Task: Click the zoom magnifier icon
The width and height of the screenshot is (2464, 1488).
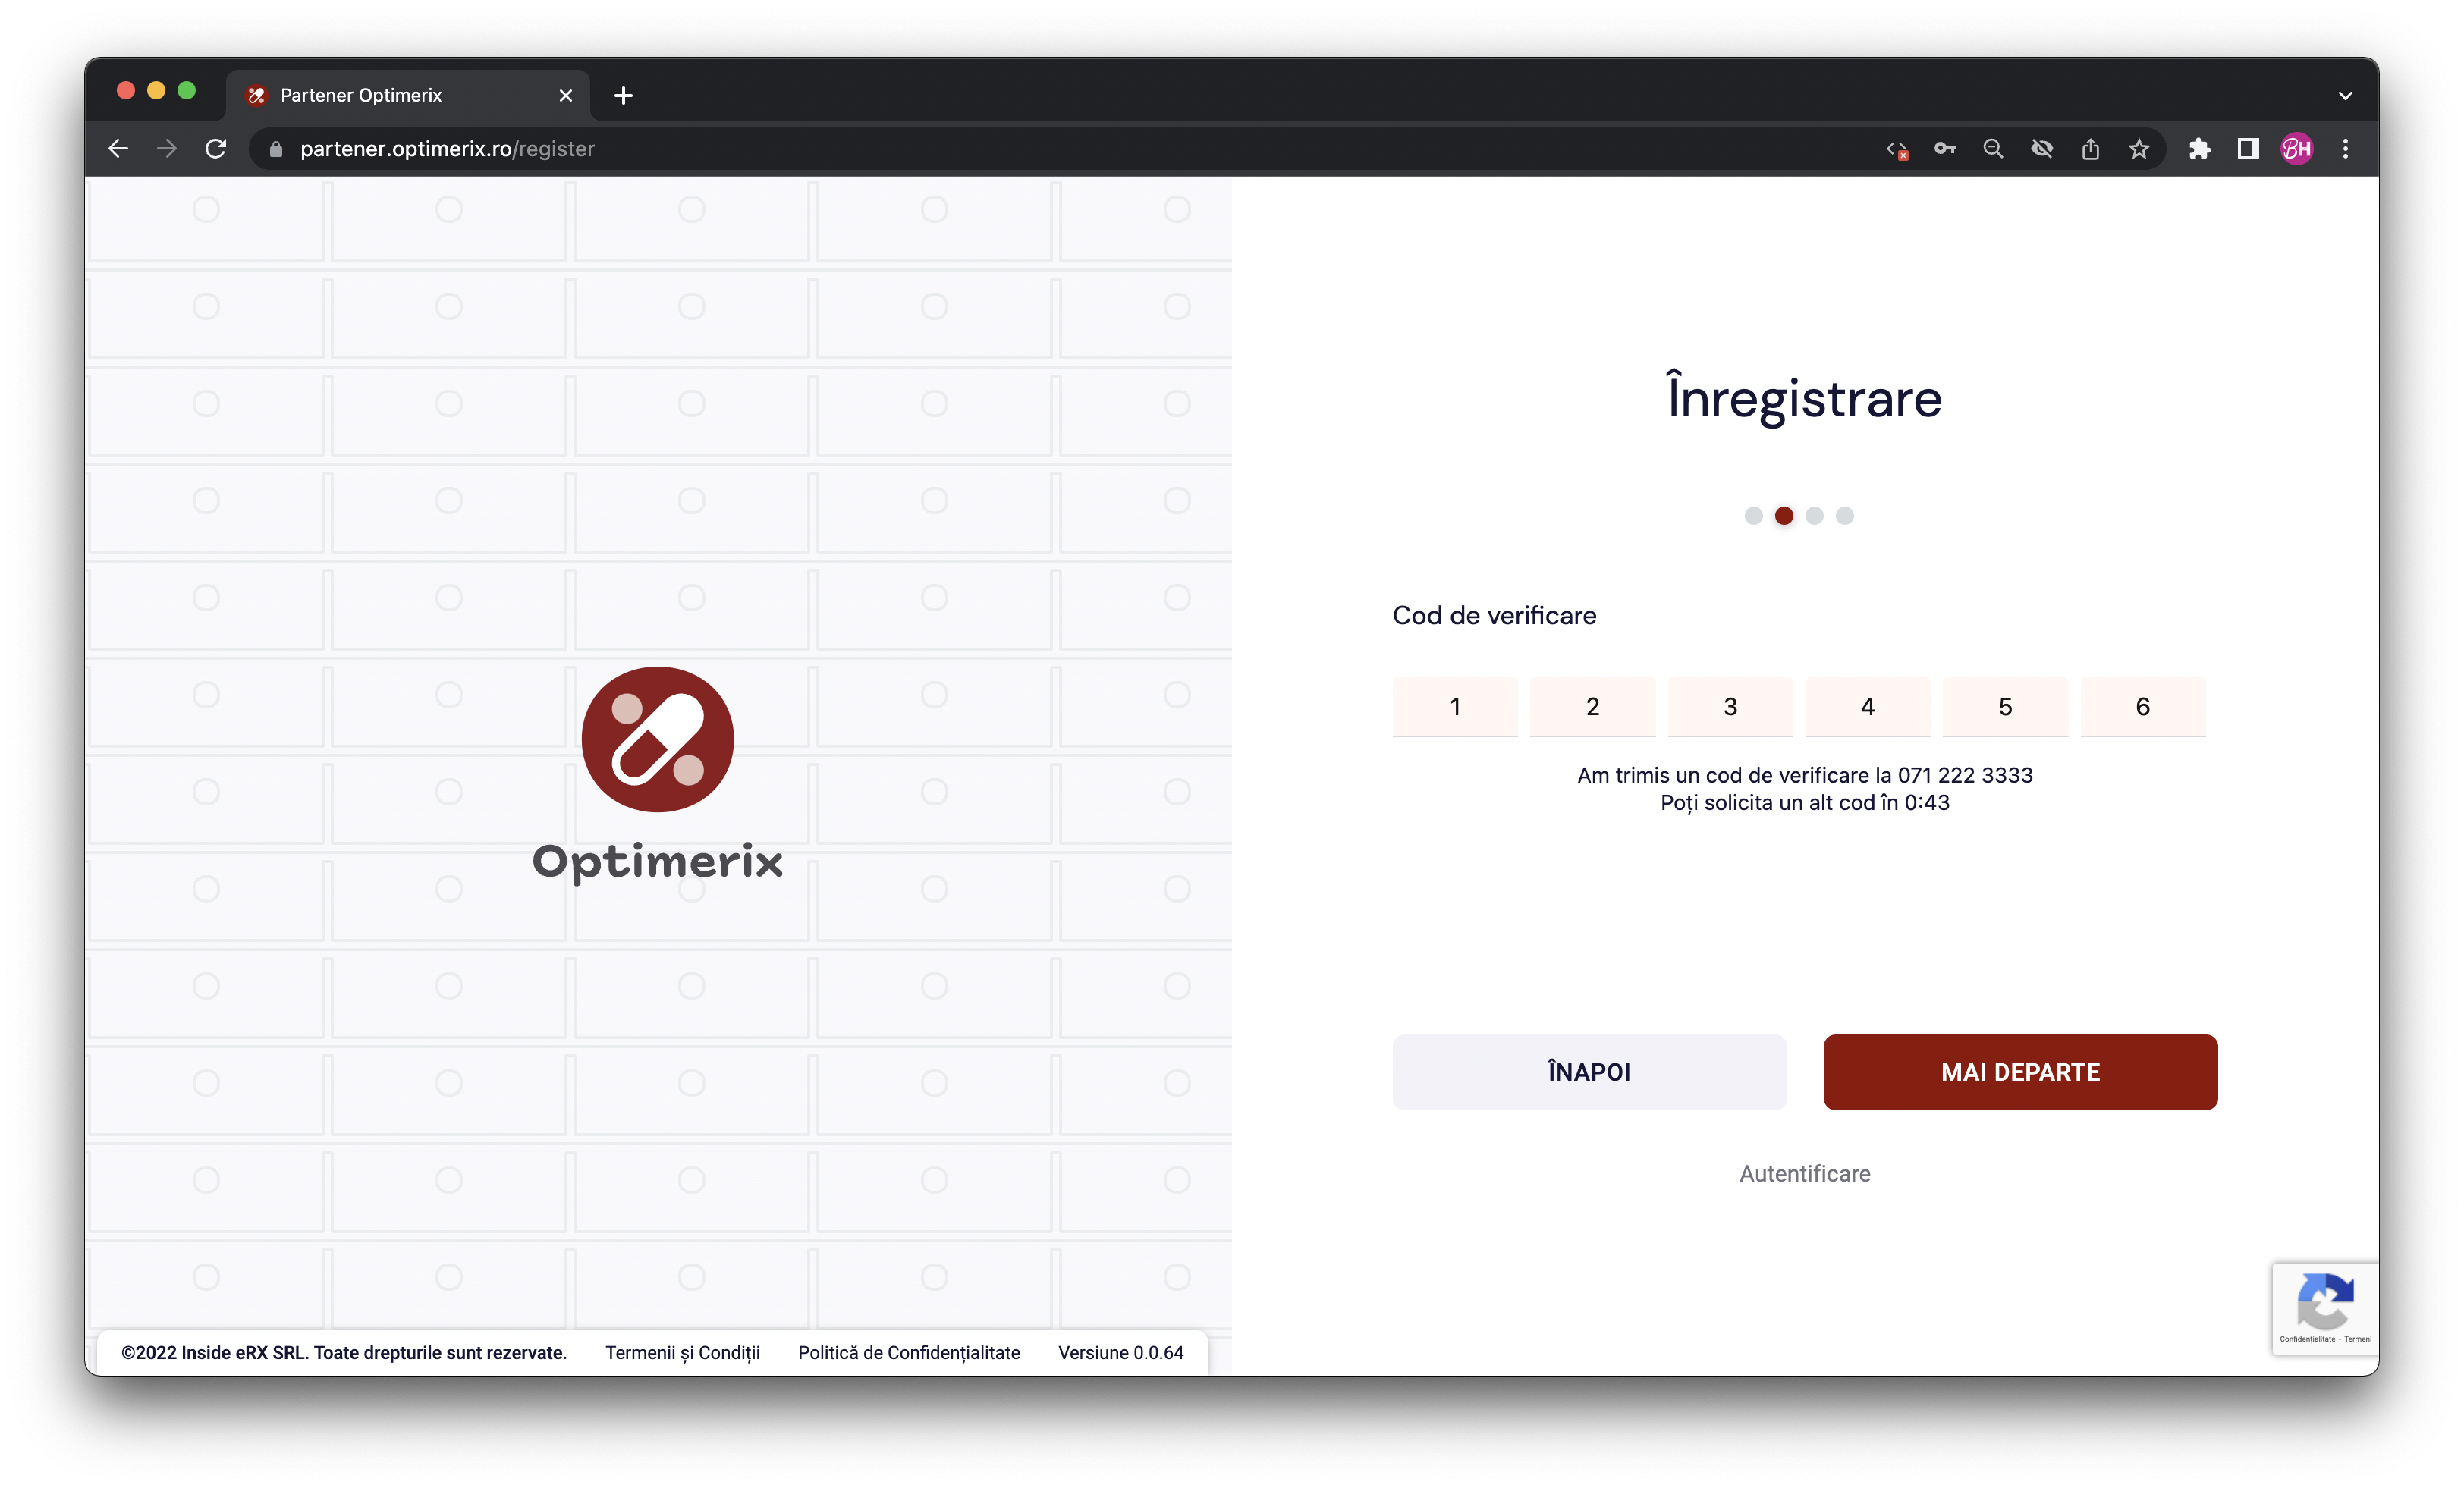Action: [1993, 149]
